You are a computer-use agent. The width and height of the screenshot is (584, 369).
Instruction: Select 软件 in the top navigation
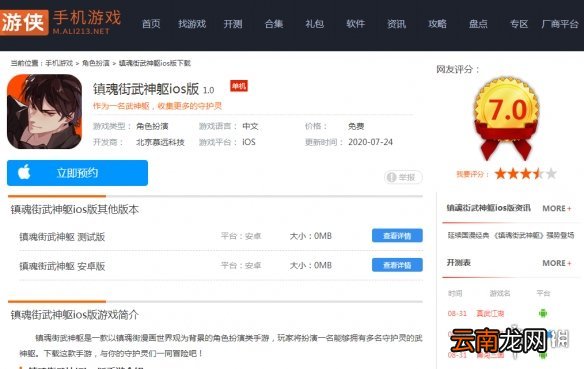point(356,24)
